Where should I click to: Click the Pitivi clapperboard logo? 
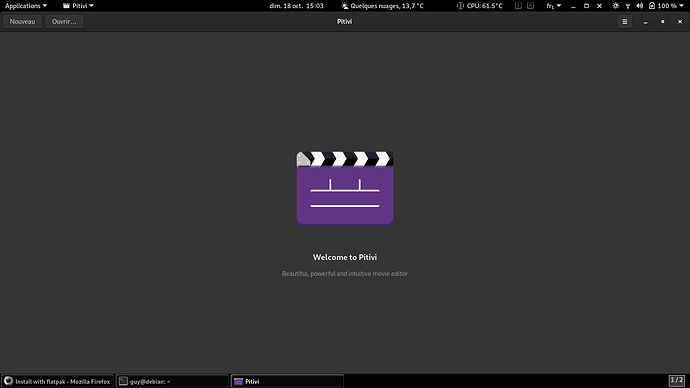[x=345, y=189]
